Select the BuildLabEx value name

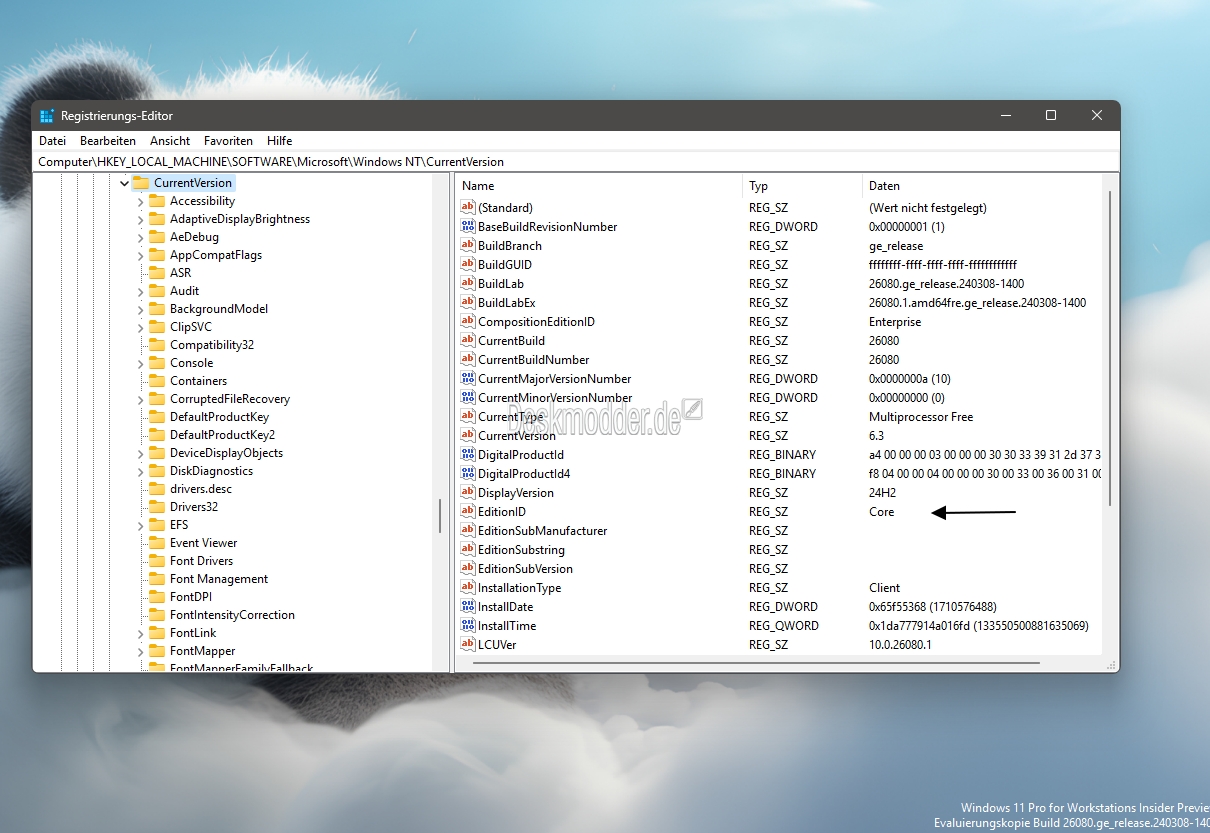507,302
